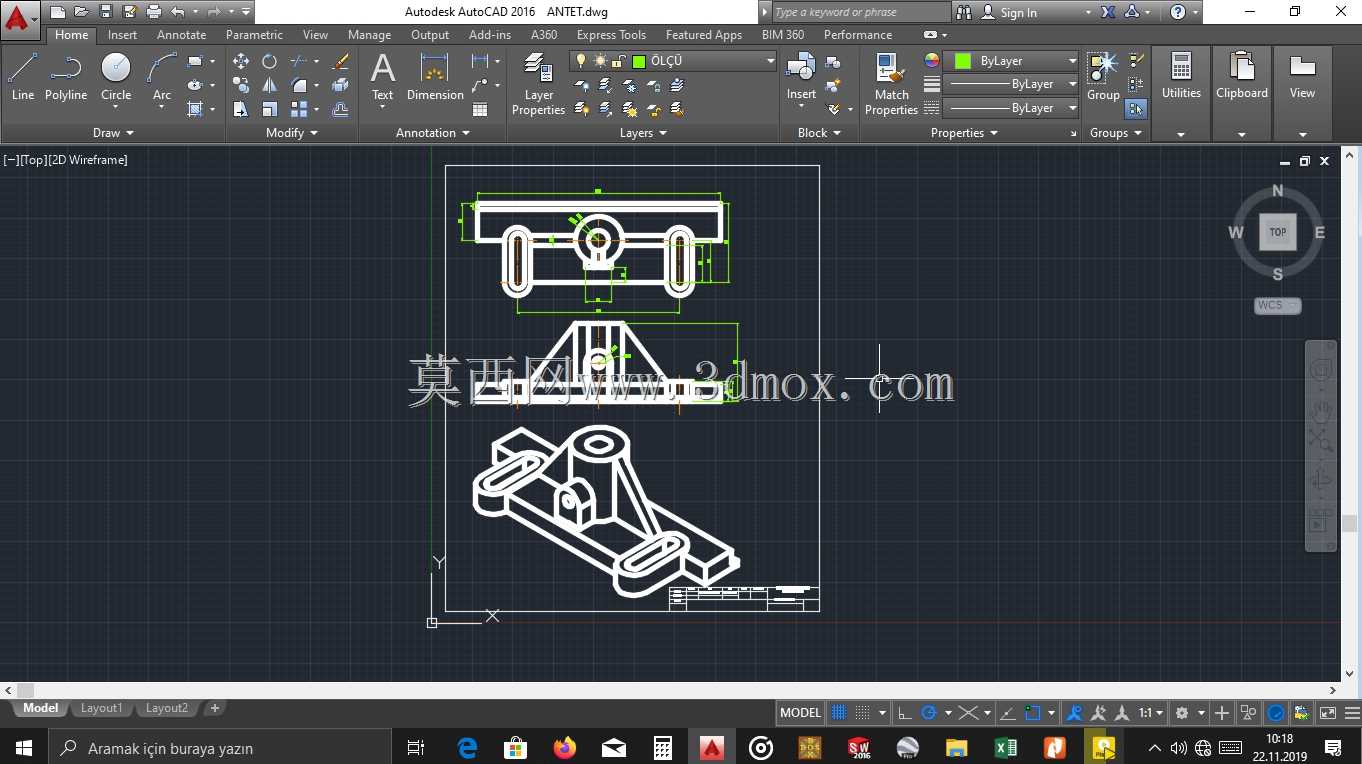
Task: Toggle polar tracking in status bar
Action: pyautogui.click(x=929, y=713)
